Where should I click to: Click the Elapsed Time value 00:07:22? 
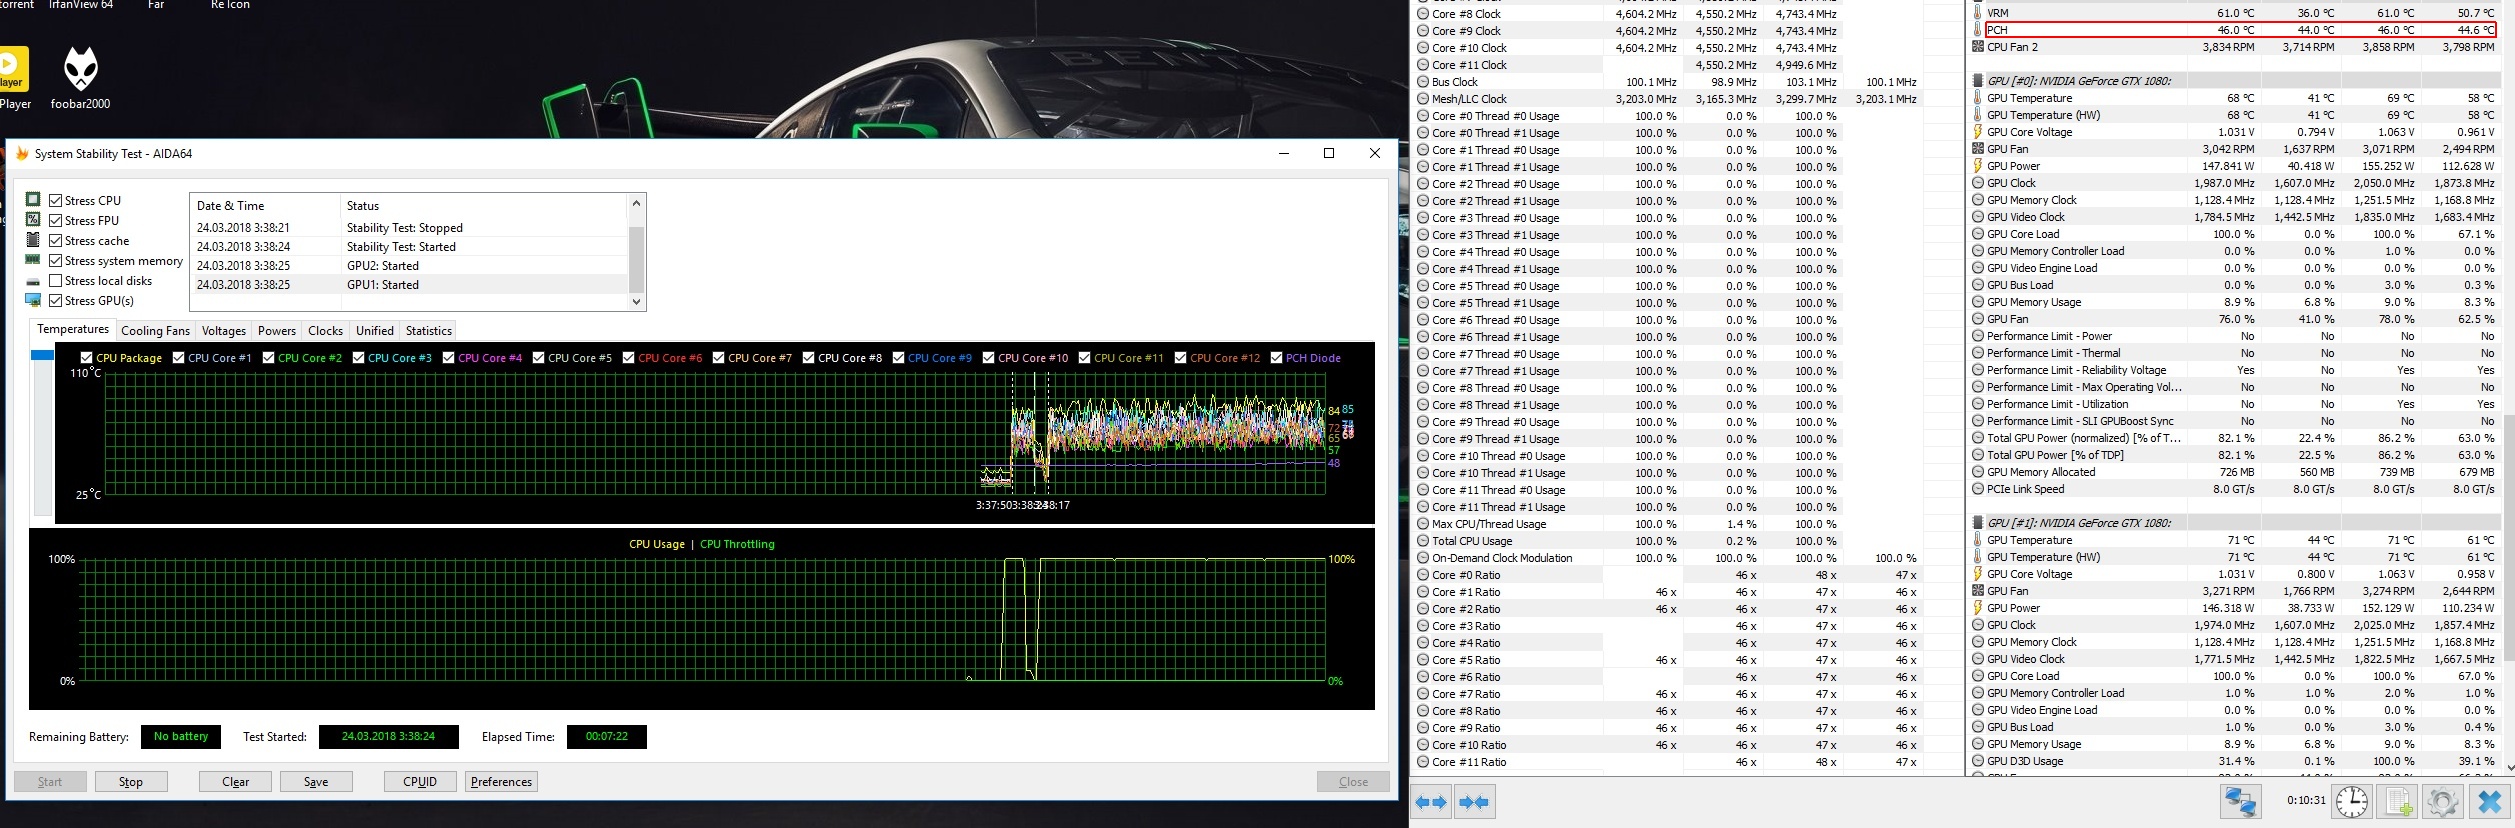pos(607,737)
